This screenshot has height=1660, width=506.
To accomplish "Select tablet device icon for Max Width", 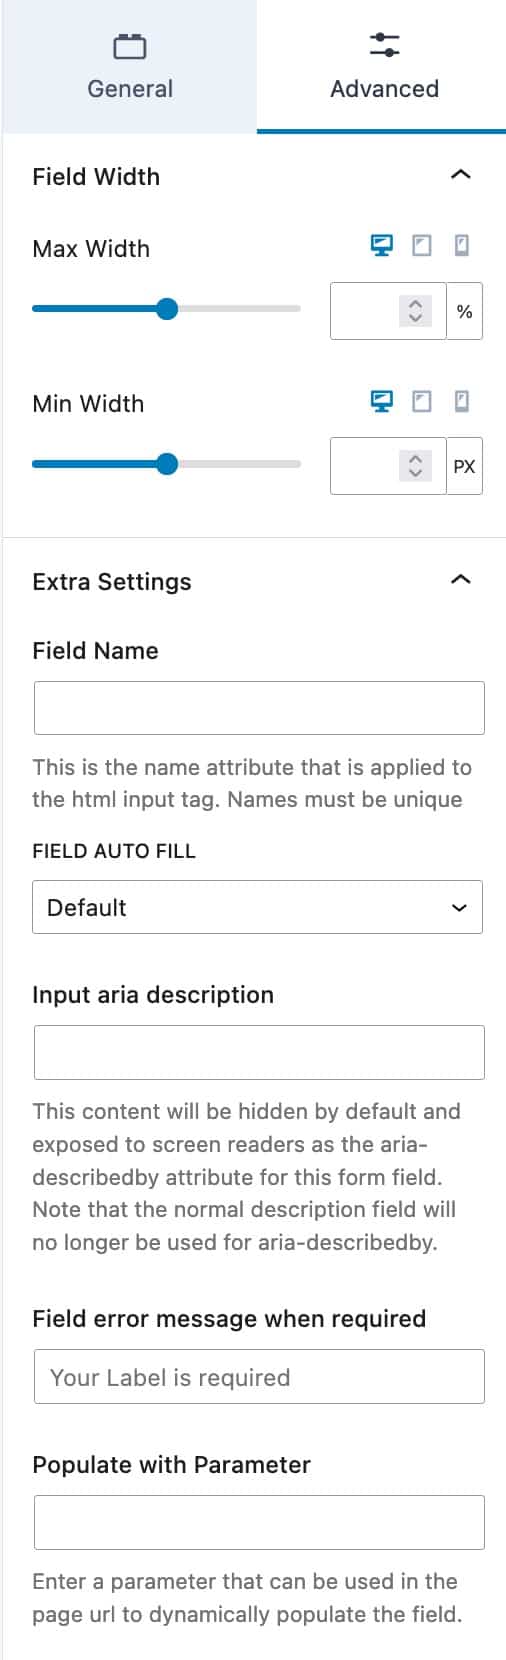I will point(422,245).
